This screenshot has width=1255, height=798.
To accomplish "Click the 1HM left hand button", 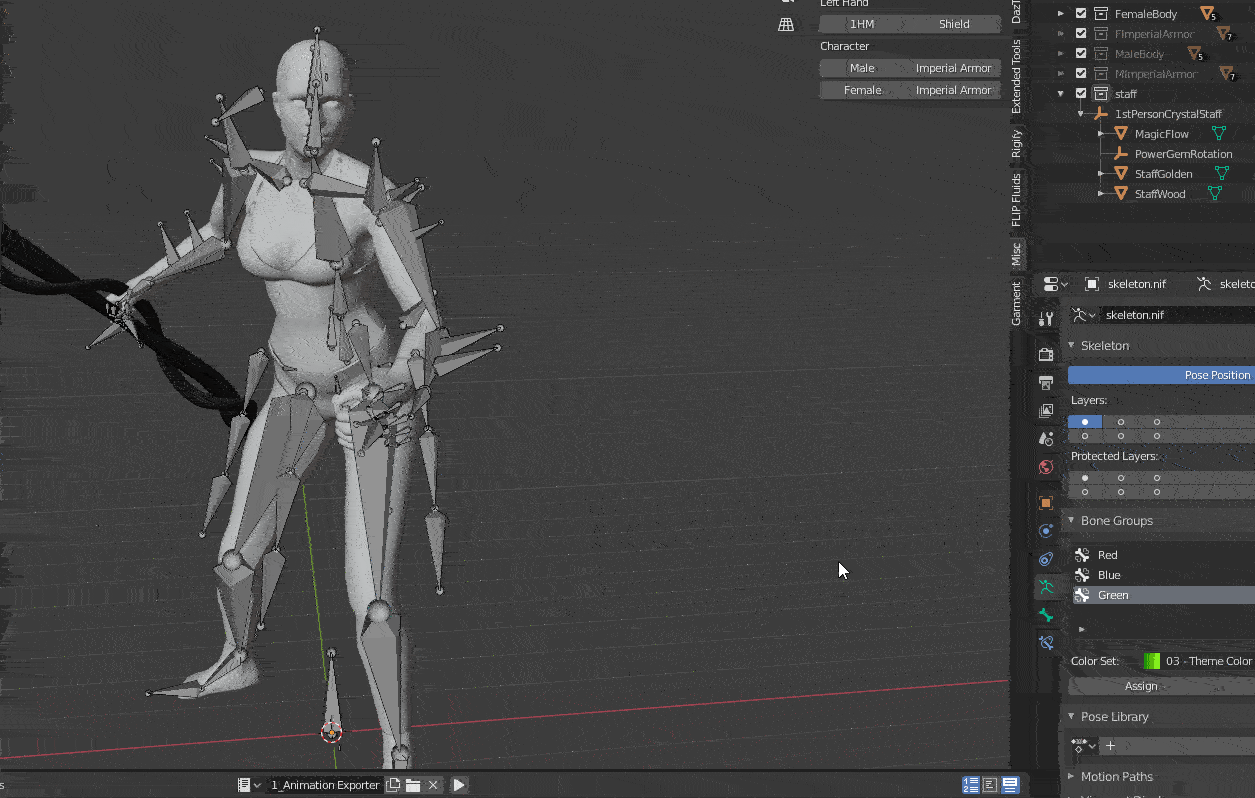I will pyautogui.click(x=862, y=24).
